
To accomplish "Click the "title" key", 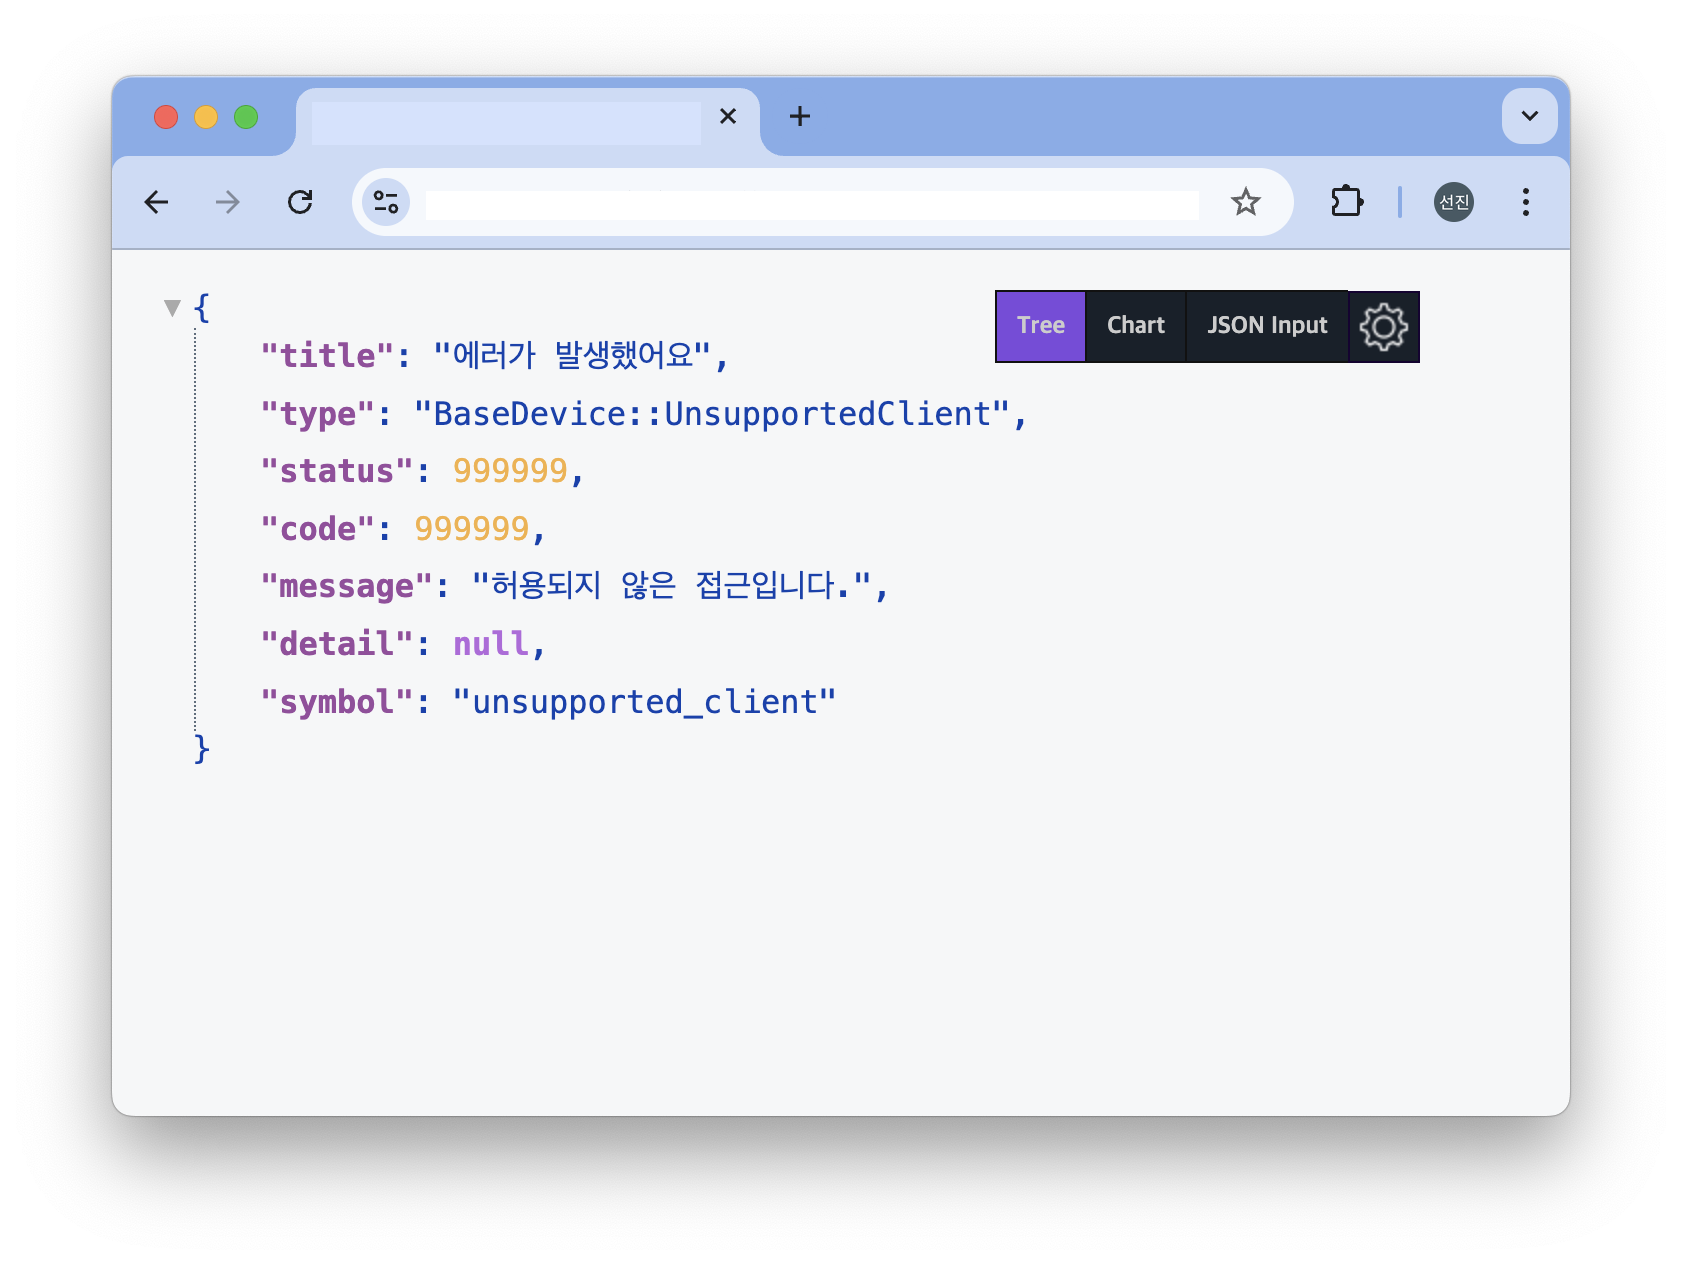I will [x=327, y=356].
